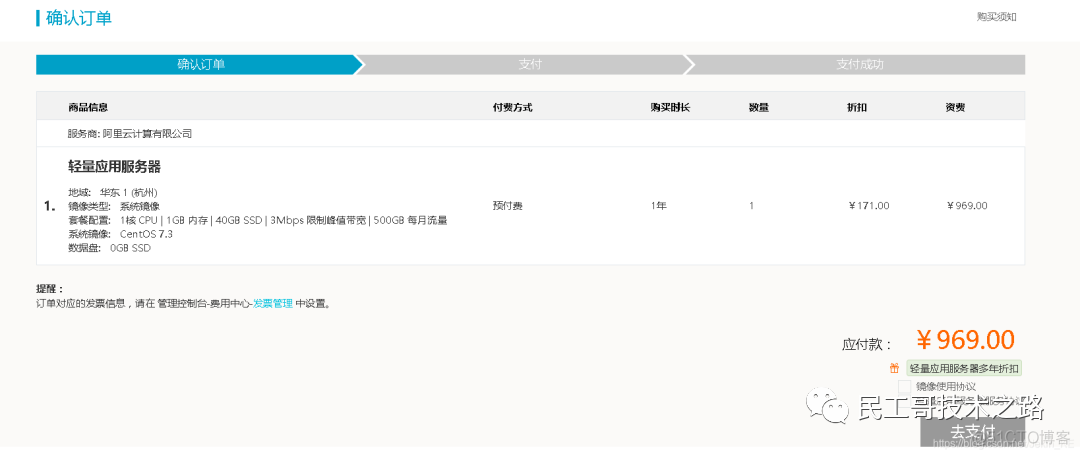Click the 系统镜像: CentOS 7.3 line
This screenshot has width=1080, height=456.
[x=120, y=234]
